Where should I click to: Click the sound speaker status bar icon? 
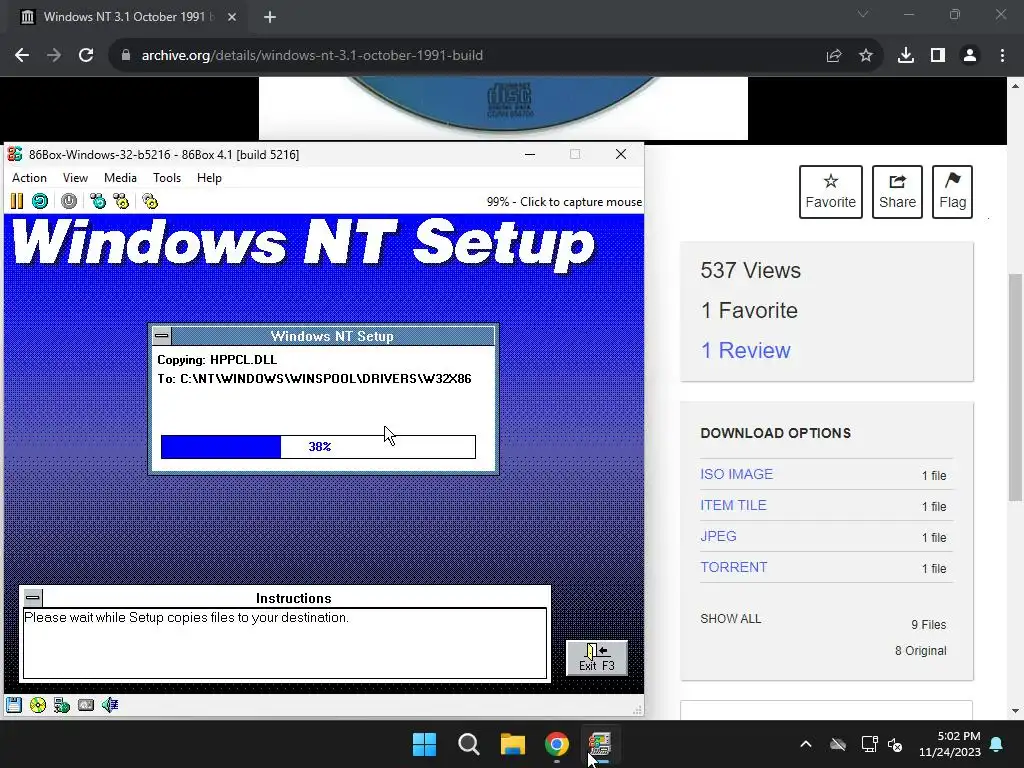(110, 705)
